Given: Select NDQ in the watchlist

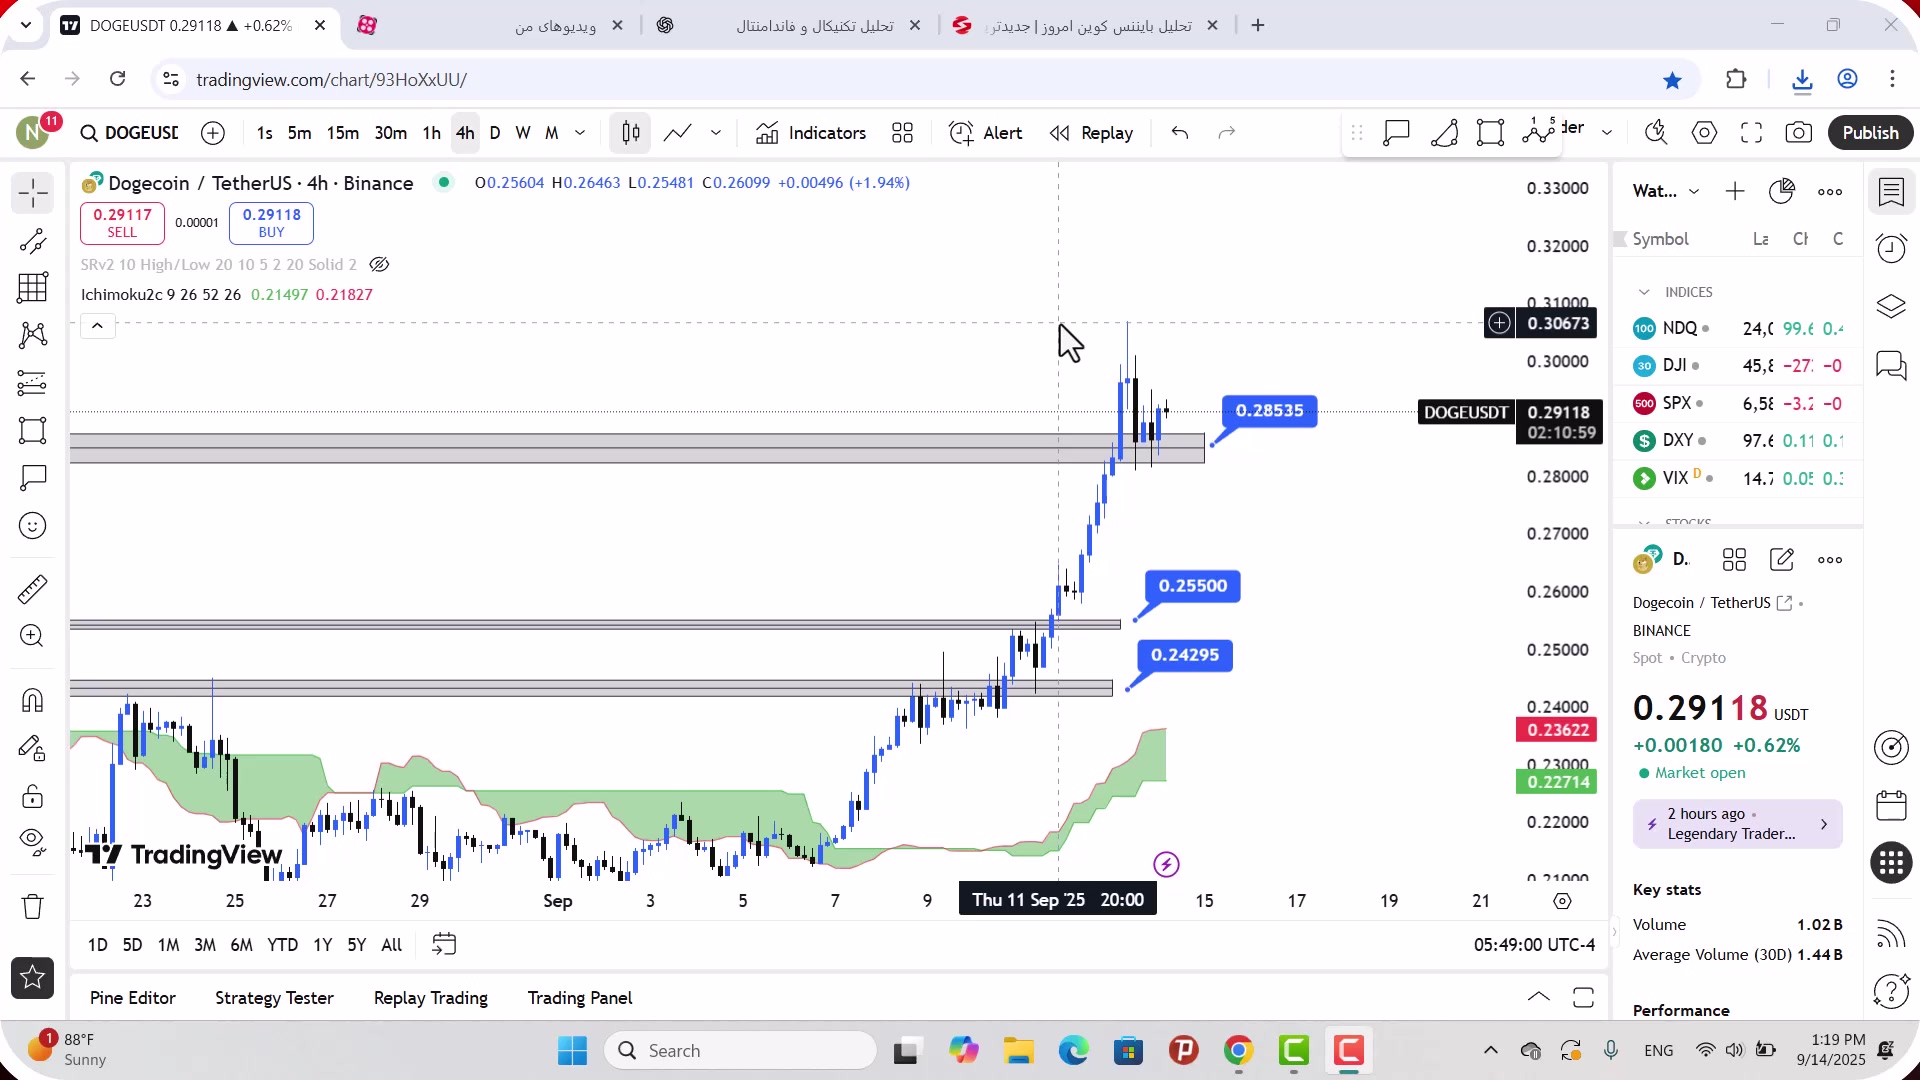Looking at the screenshot, I should point(1738,328).
